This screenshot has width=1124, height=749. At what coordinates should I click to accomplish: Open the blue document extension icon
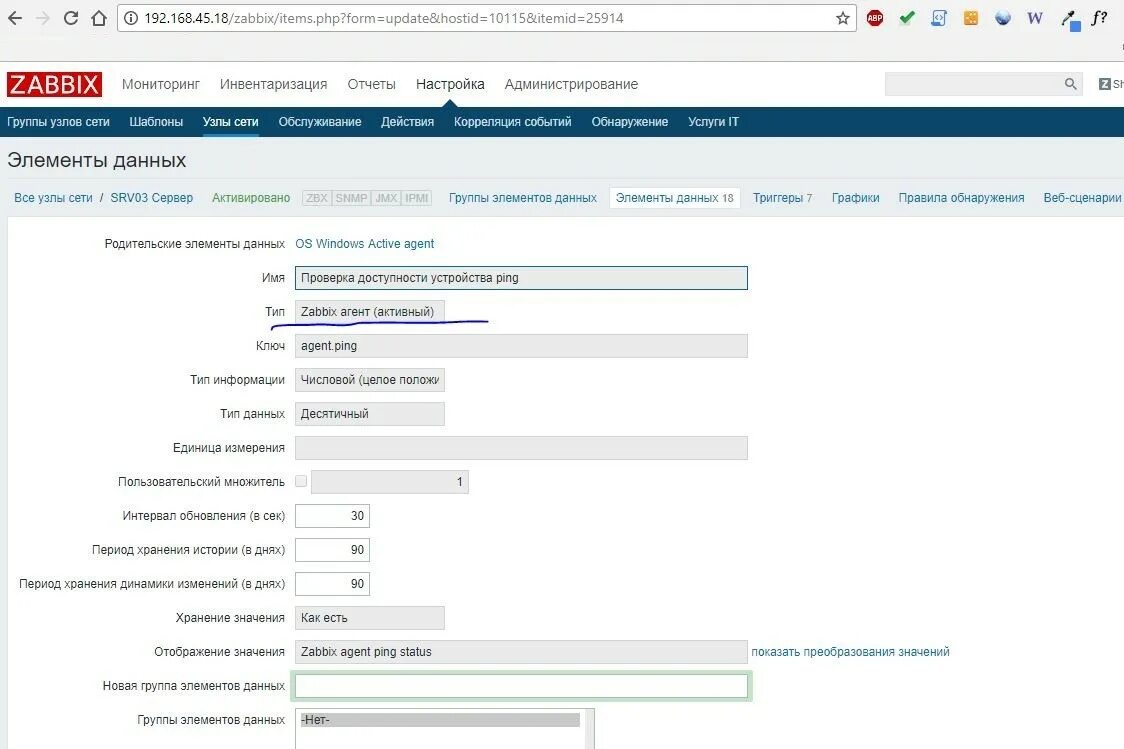click(x=939, y=18)
